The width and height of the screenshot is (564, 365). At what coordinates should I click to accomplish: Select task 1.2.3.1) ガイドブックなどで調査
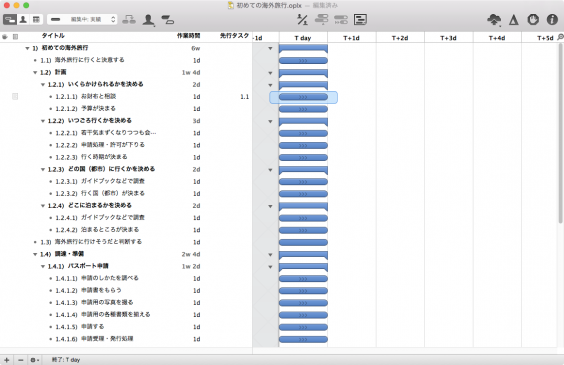pos(100,181)
